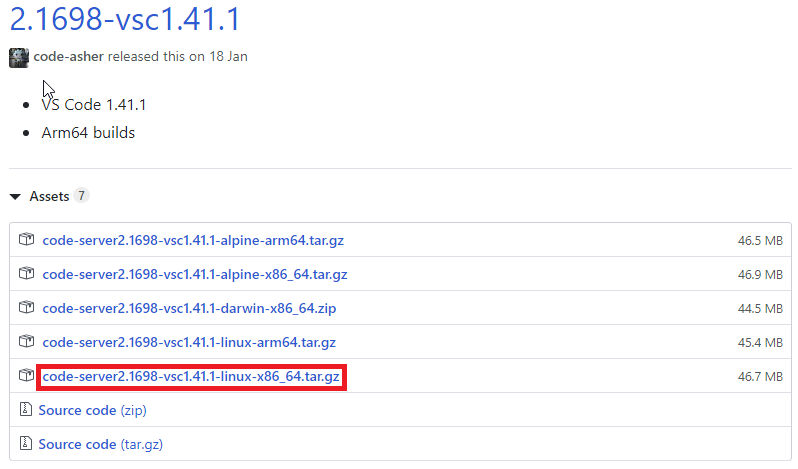This screenshot has height=469, width=798.
Task: Click package icon beside alpine-x86_64 asset
Action: pyautogui.click(x=26, y=273)
